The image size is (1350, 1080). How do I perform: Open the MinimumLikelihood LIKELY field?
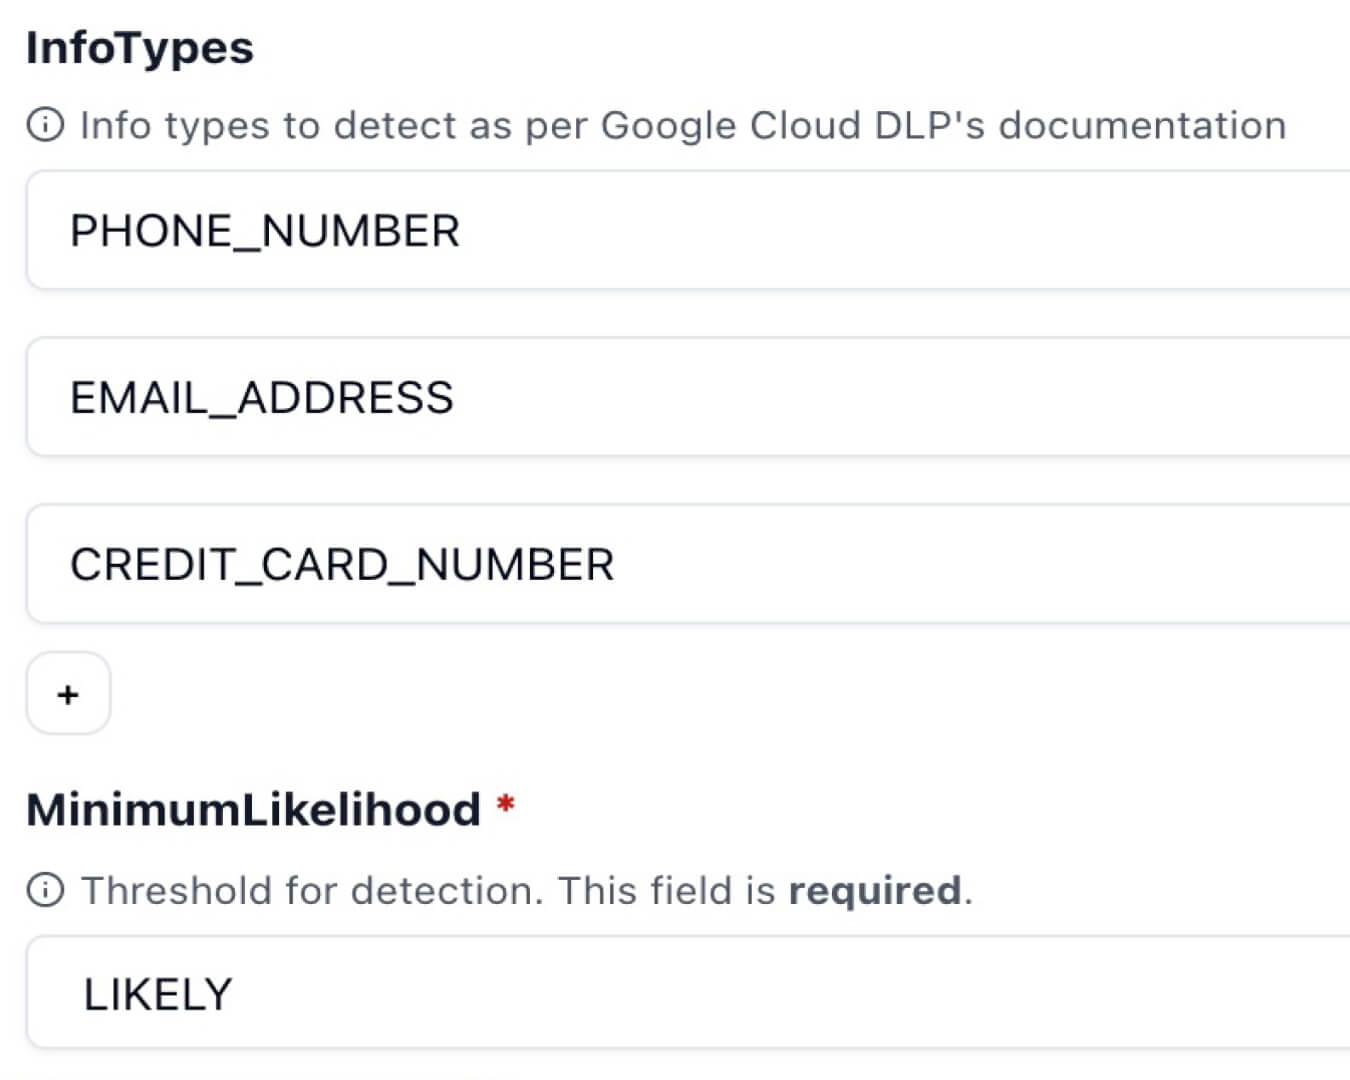(700, 993)
